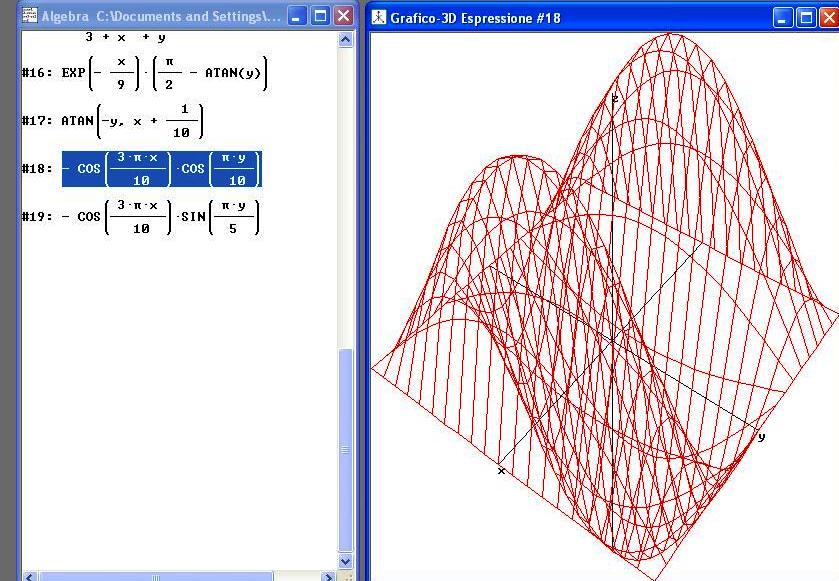Click Algebra vertical scrollbar thumb

(x=346, y=450)
